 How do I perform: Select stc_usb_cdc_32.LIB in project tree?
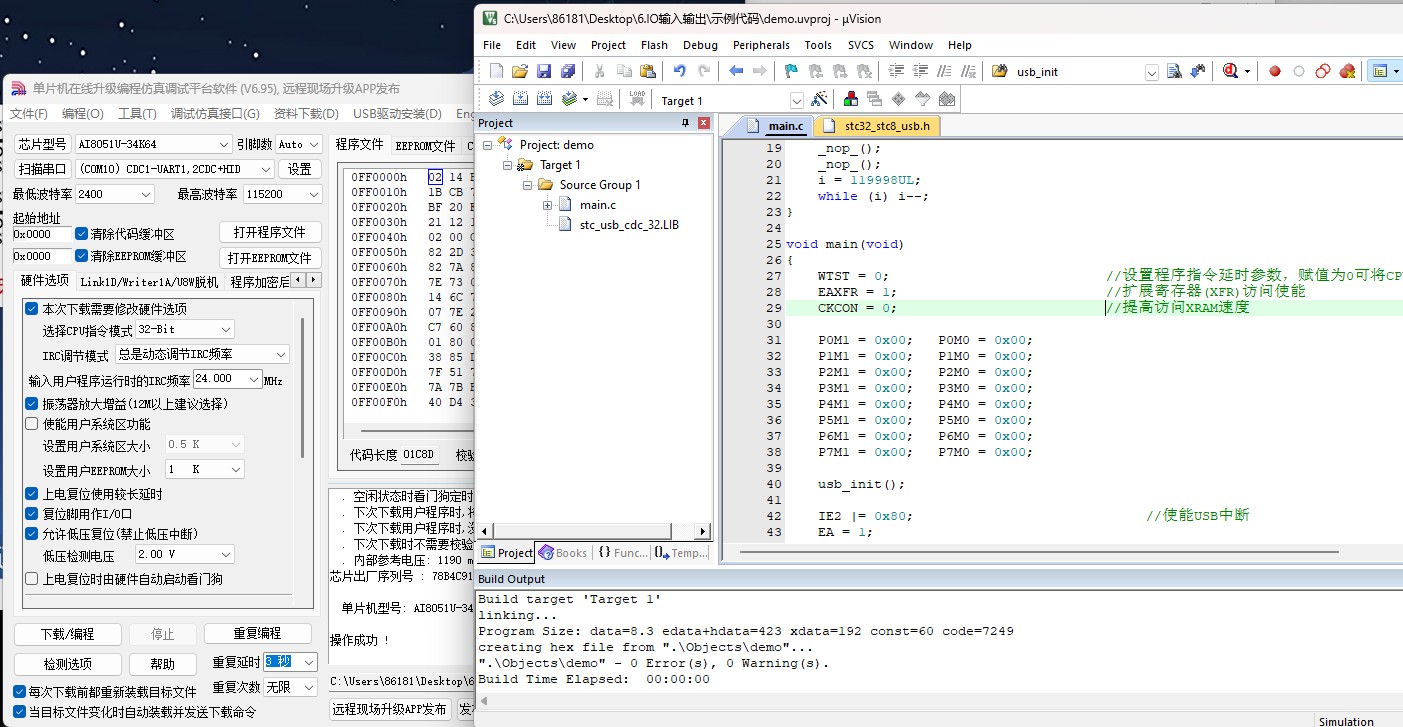pos(629,225)
